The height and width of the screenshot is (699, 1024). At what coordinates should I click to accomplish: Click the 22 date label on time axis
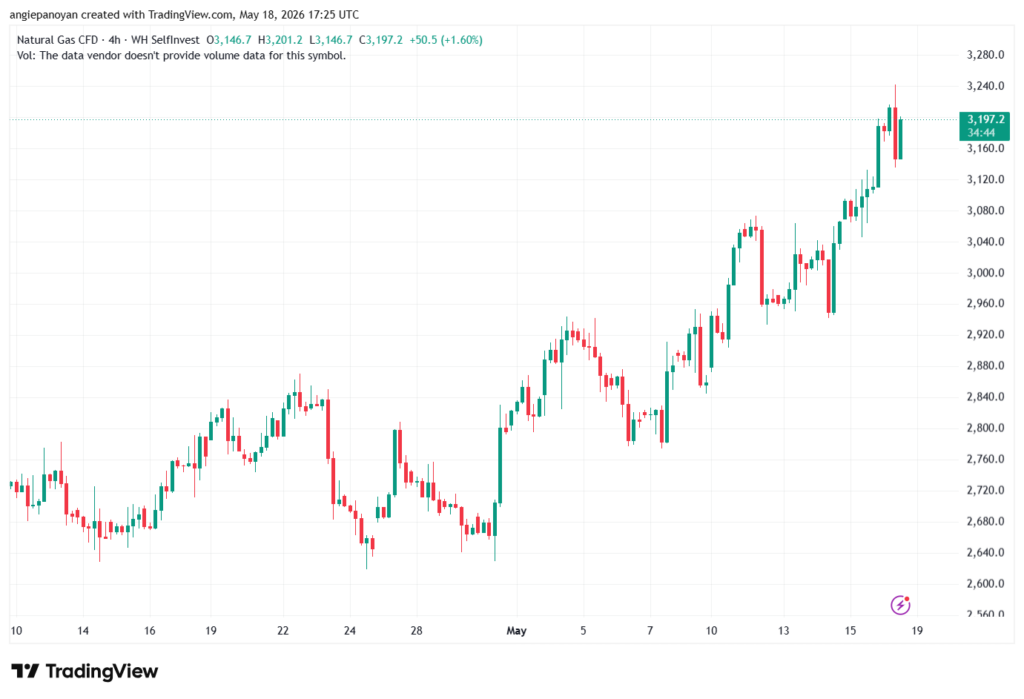coord(283,631)
